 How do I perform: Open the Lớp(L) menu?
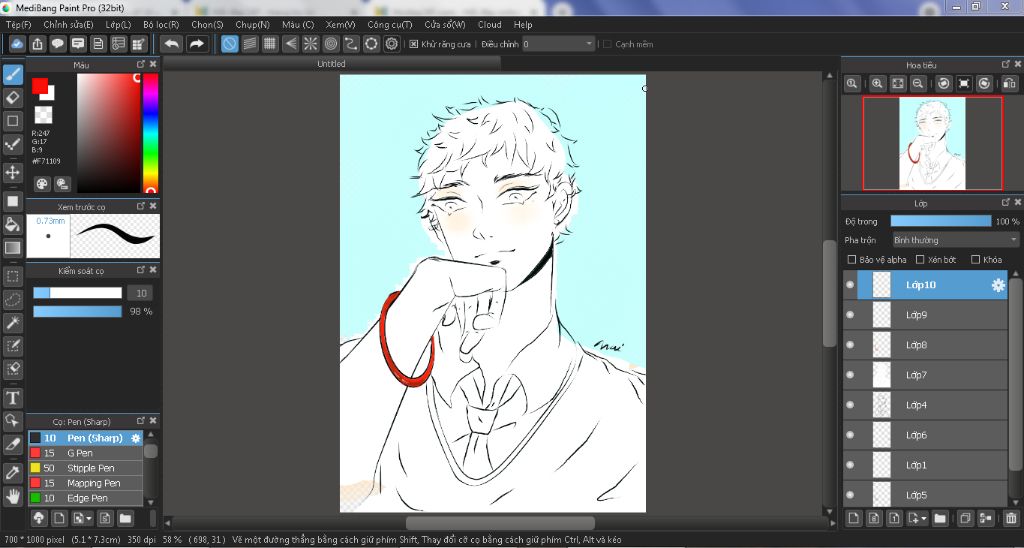coord(118,24)
